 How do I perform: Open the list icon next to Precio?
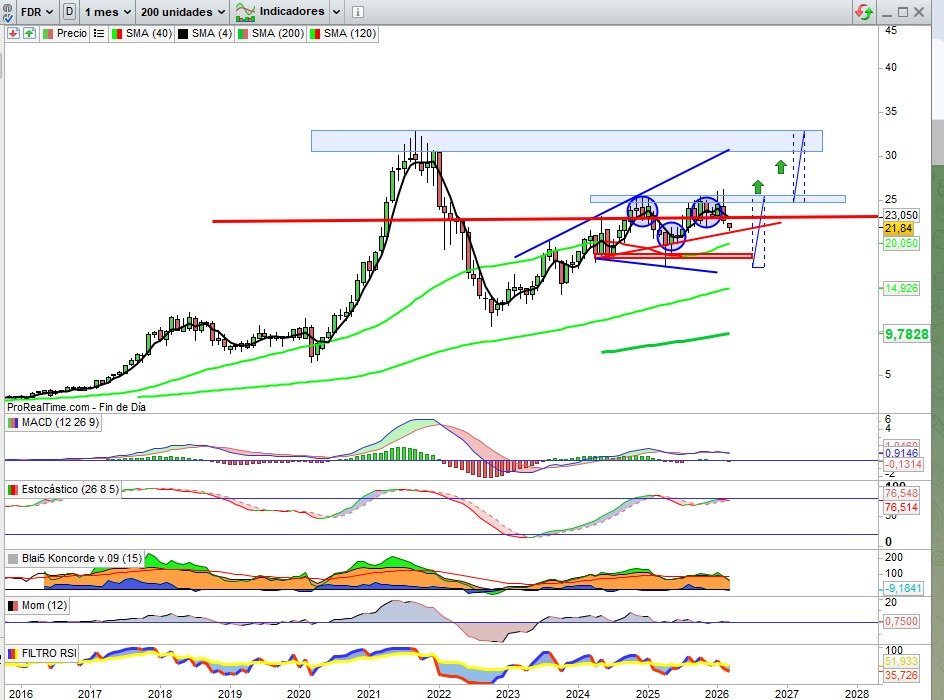[99, 33]
